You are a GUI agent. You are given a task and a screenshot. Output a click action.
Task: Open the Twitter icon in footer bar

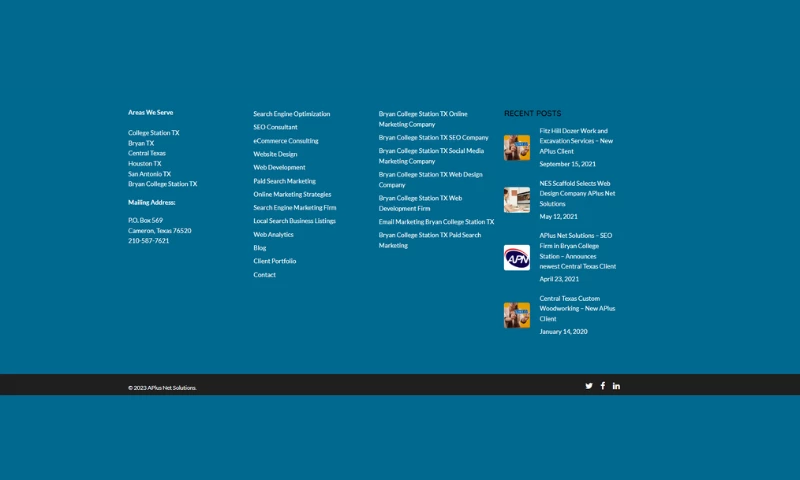[x=589, y=385]
